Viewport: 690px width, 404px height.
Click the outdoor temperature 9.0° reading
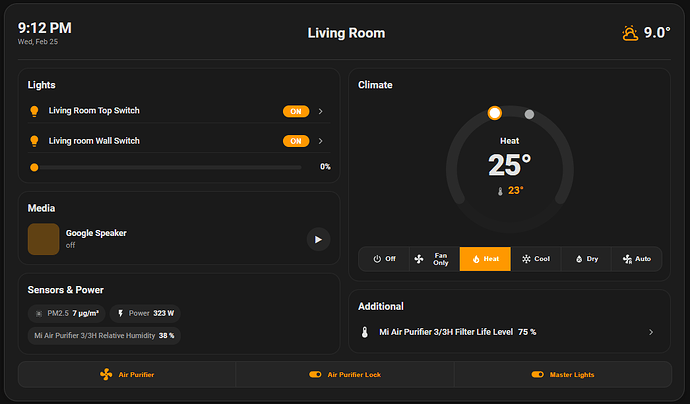tap(657, 33)
